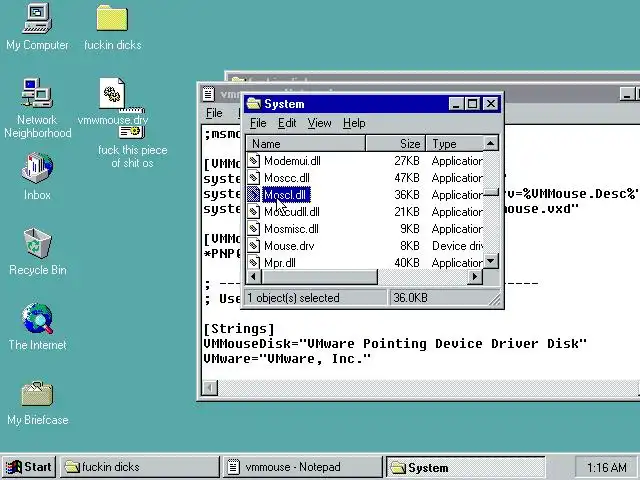Click the file list scroll down arrow
This screenshot has width=640, height=480.
pos(491,261)
